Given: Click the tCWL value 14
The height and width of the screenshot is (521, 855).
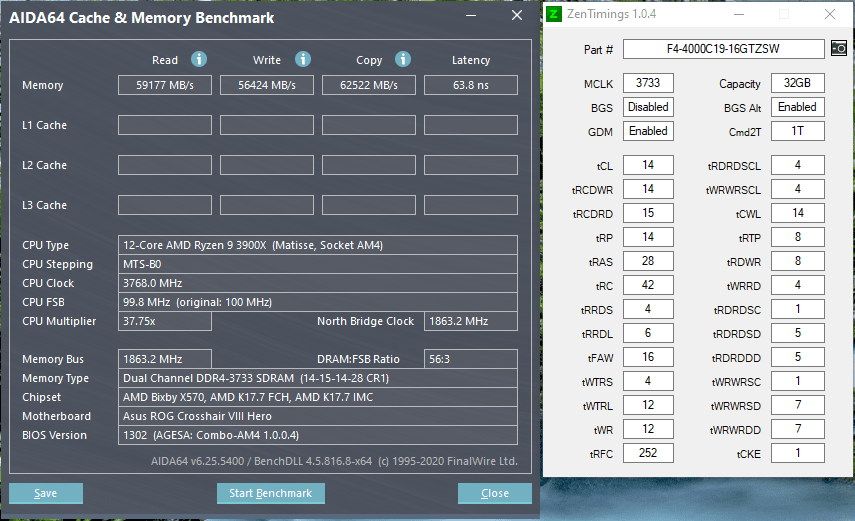Looking at the screenshot, I should [x=798, y=213].
